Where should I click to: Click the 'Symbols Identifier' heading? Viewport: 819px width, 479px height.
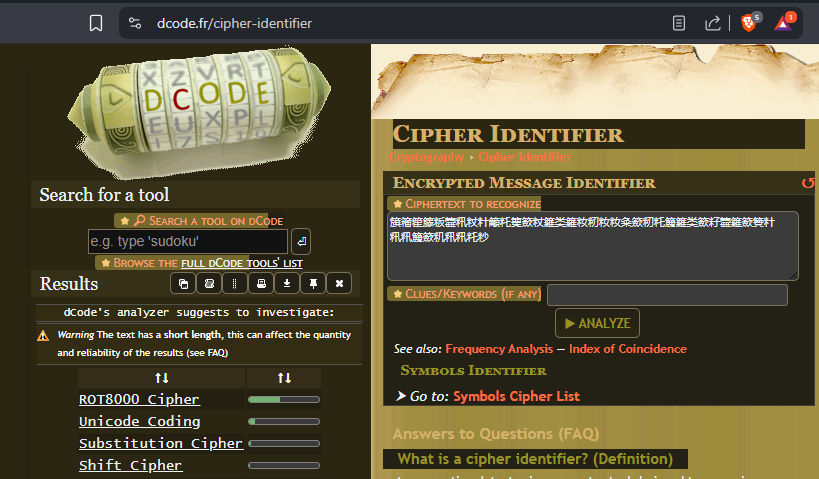[473, 370]
